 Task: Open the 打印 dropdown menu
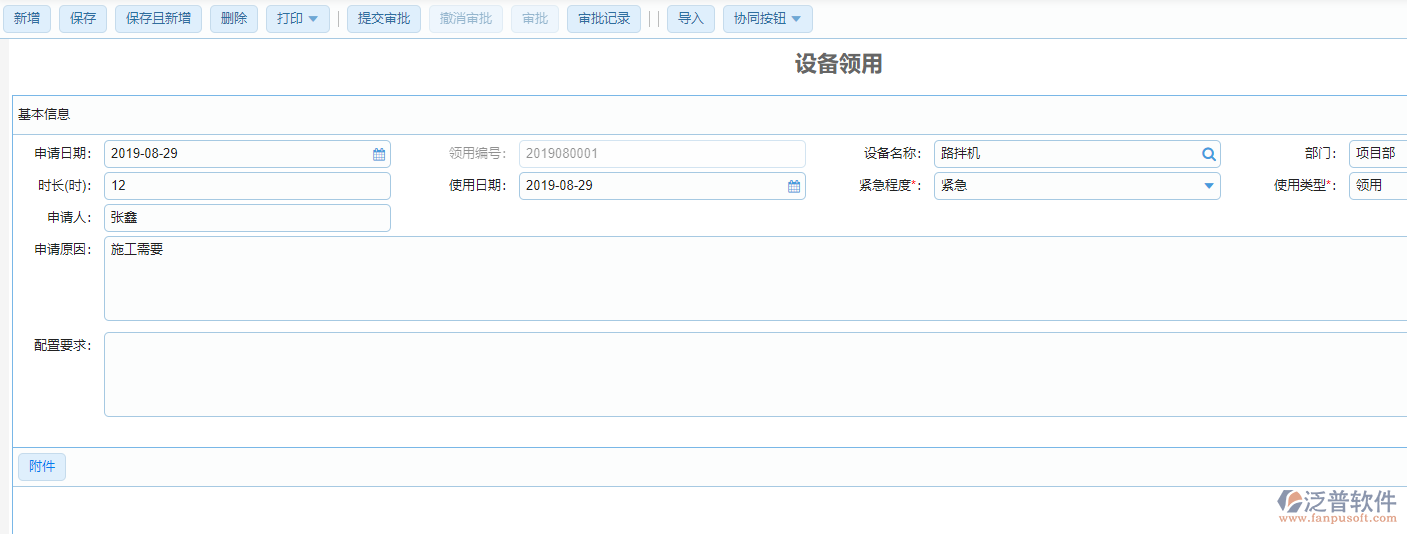tap(297, 19)
